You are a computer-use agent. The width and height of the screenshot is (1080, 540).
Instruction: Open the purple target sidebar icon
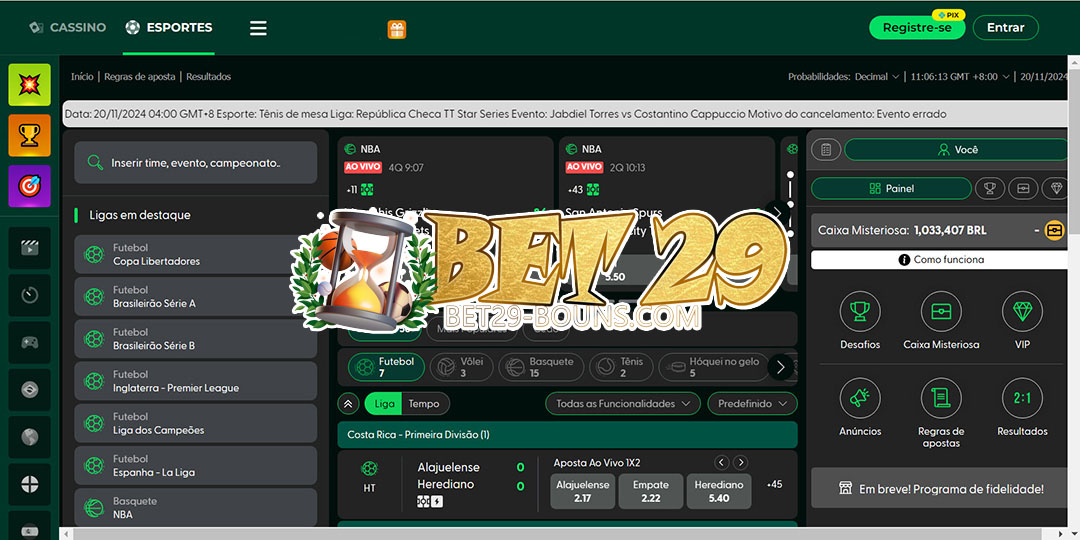pos(30,186)
